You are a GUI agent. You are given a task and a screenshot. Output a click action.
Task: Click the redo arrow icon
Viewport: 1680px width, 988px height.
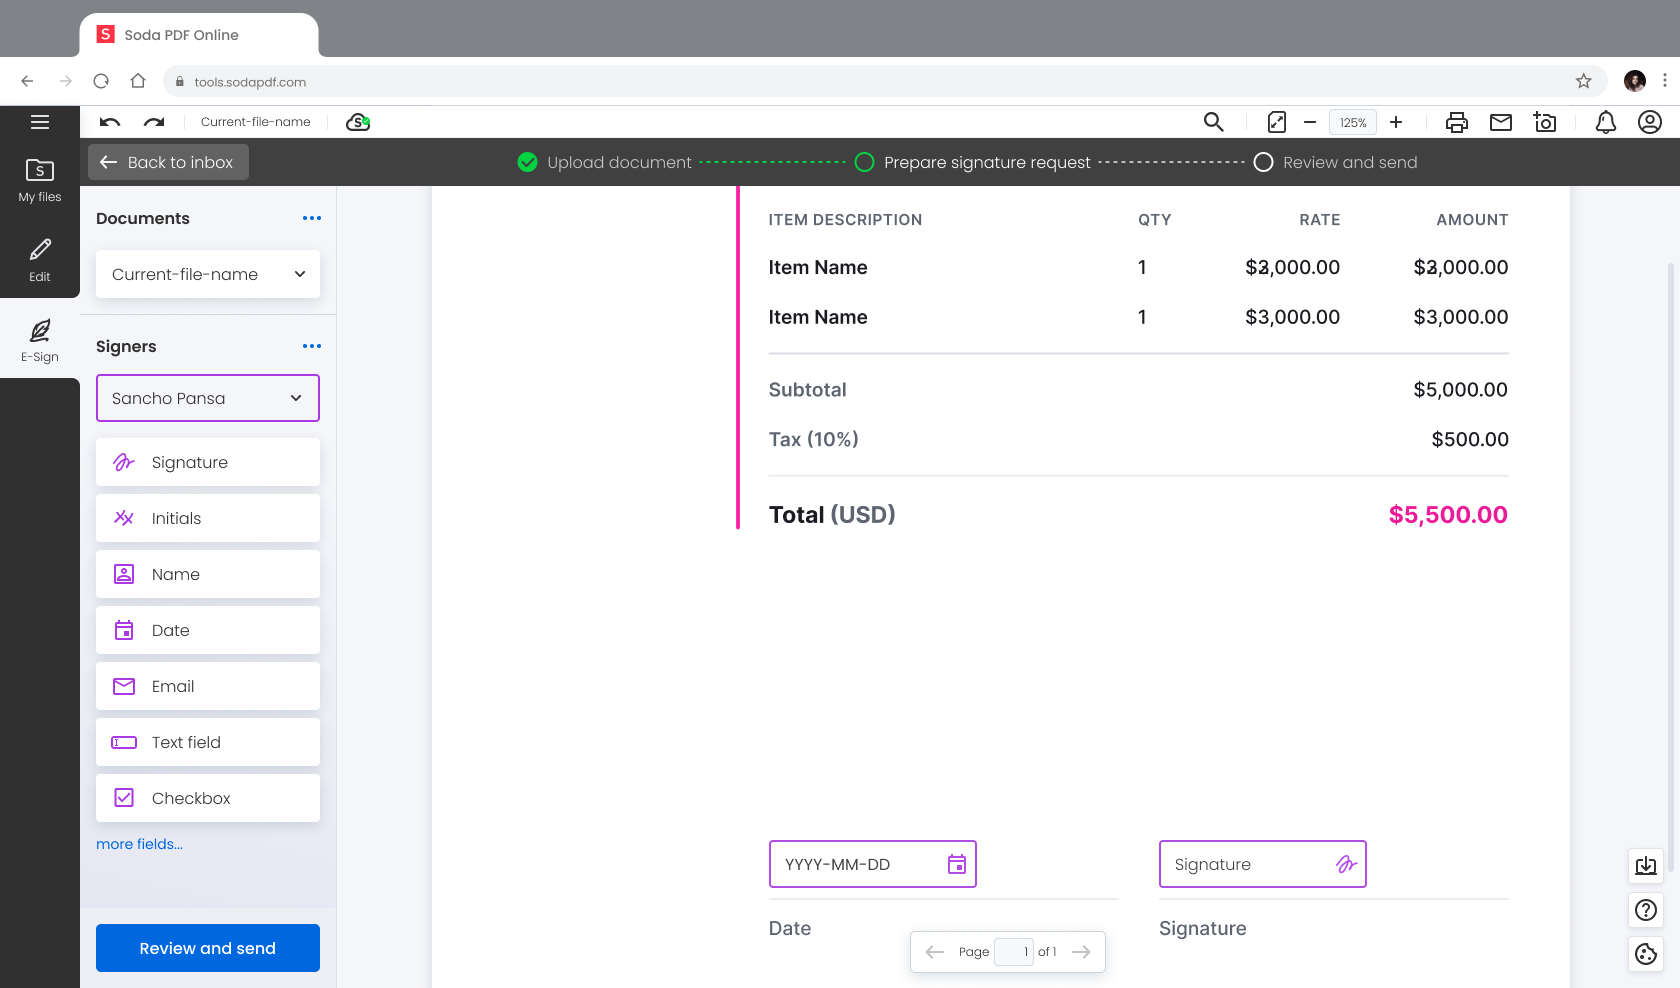tap(154, 122)
